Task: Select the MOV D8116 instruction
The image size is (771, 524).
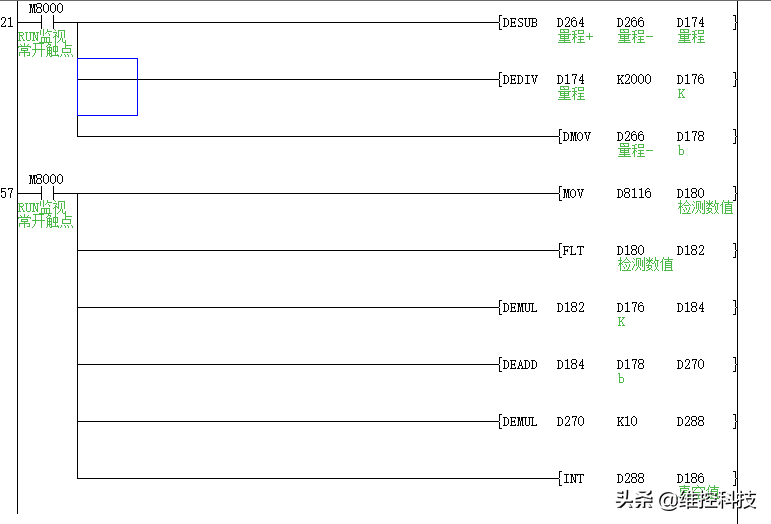Action: click(648, 194)
